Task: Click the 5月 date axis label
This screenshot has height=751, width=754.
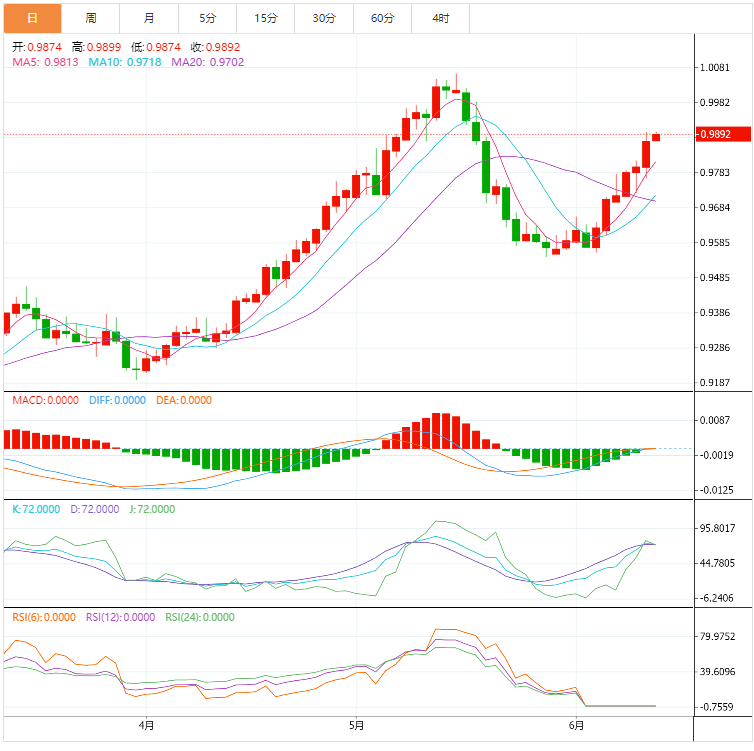Action: tap(356, 726)
